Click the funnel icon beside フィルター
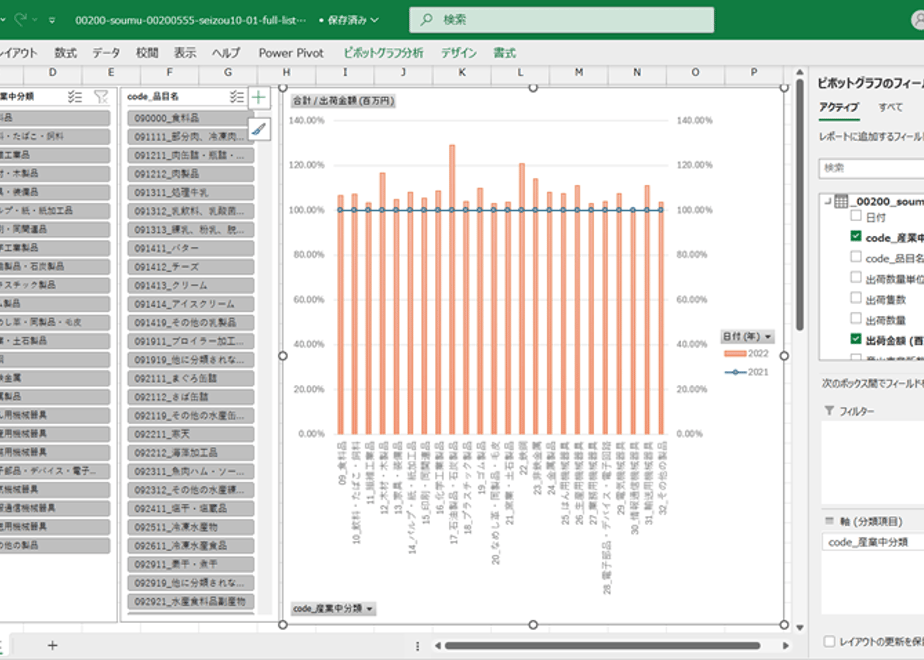The image size is (924, 660). (829, 411)
